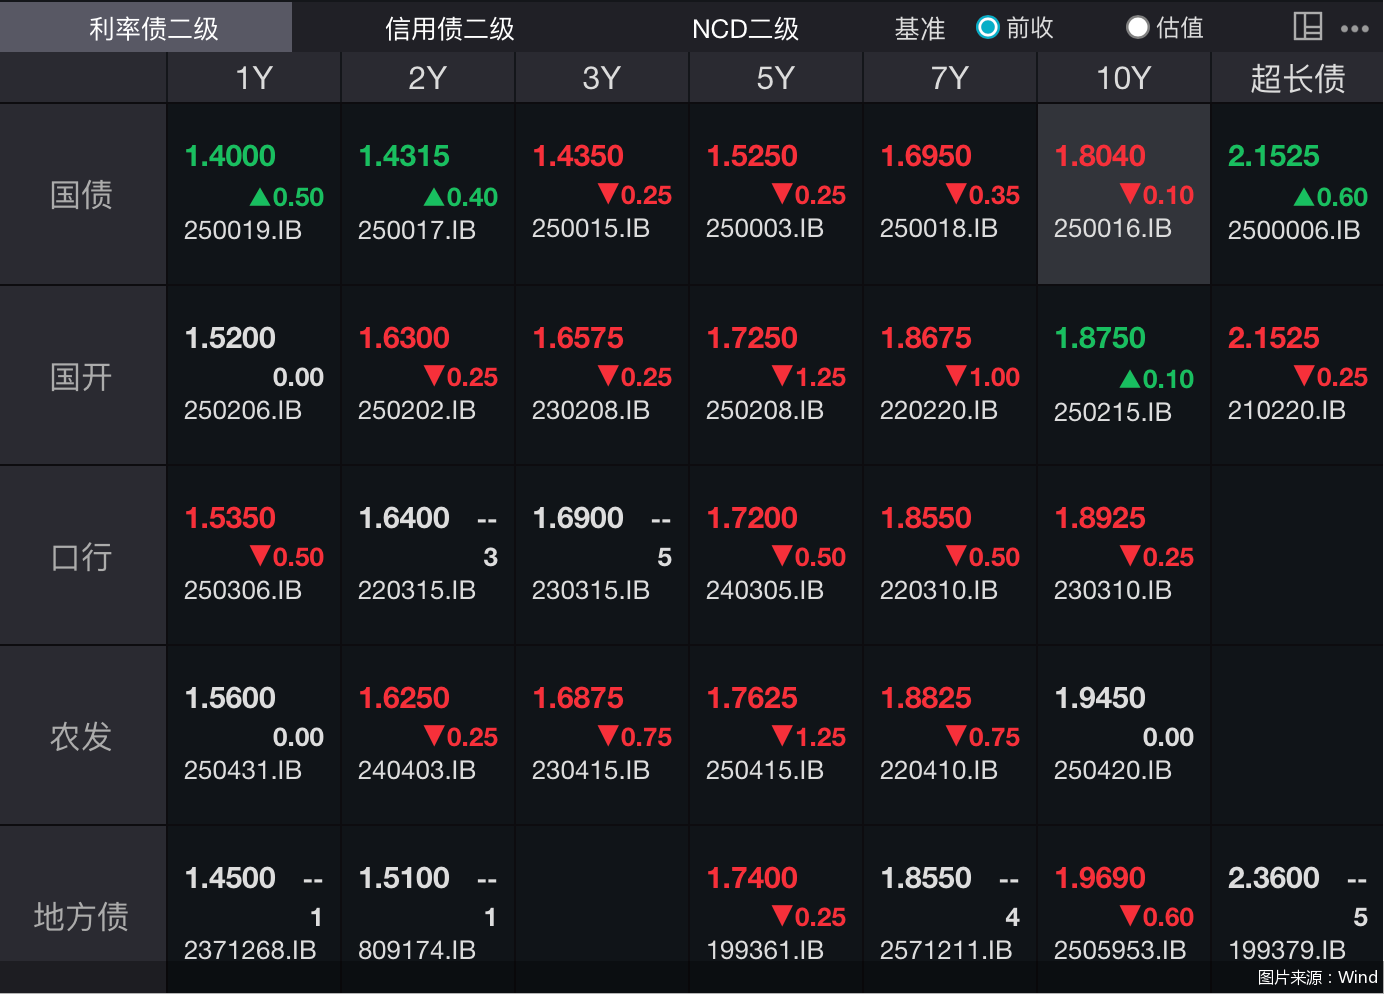Screen dimensions: 1384x994
Task: Click the 超长债 column header
Action: [1297, 78]
